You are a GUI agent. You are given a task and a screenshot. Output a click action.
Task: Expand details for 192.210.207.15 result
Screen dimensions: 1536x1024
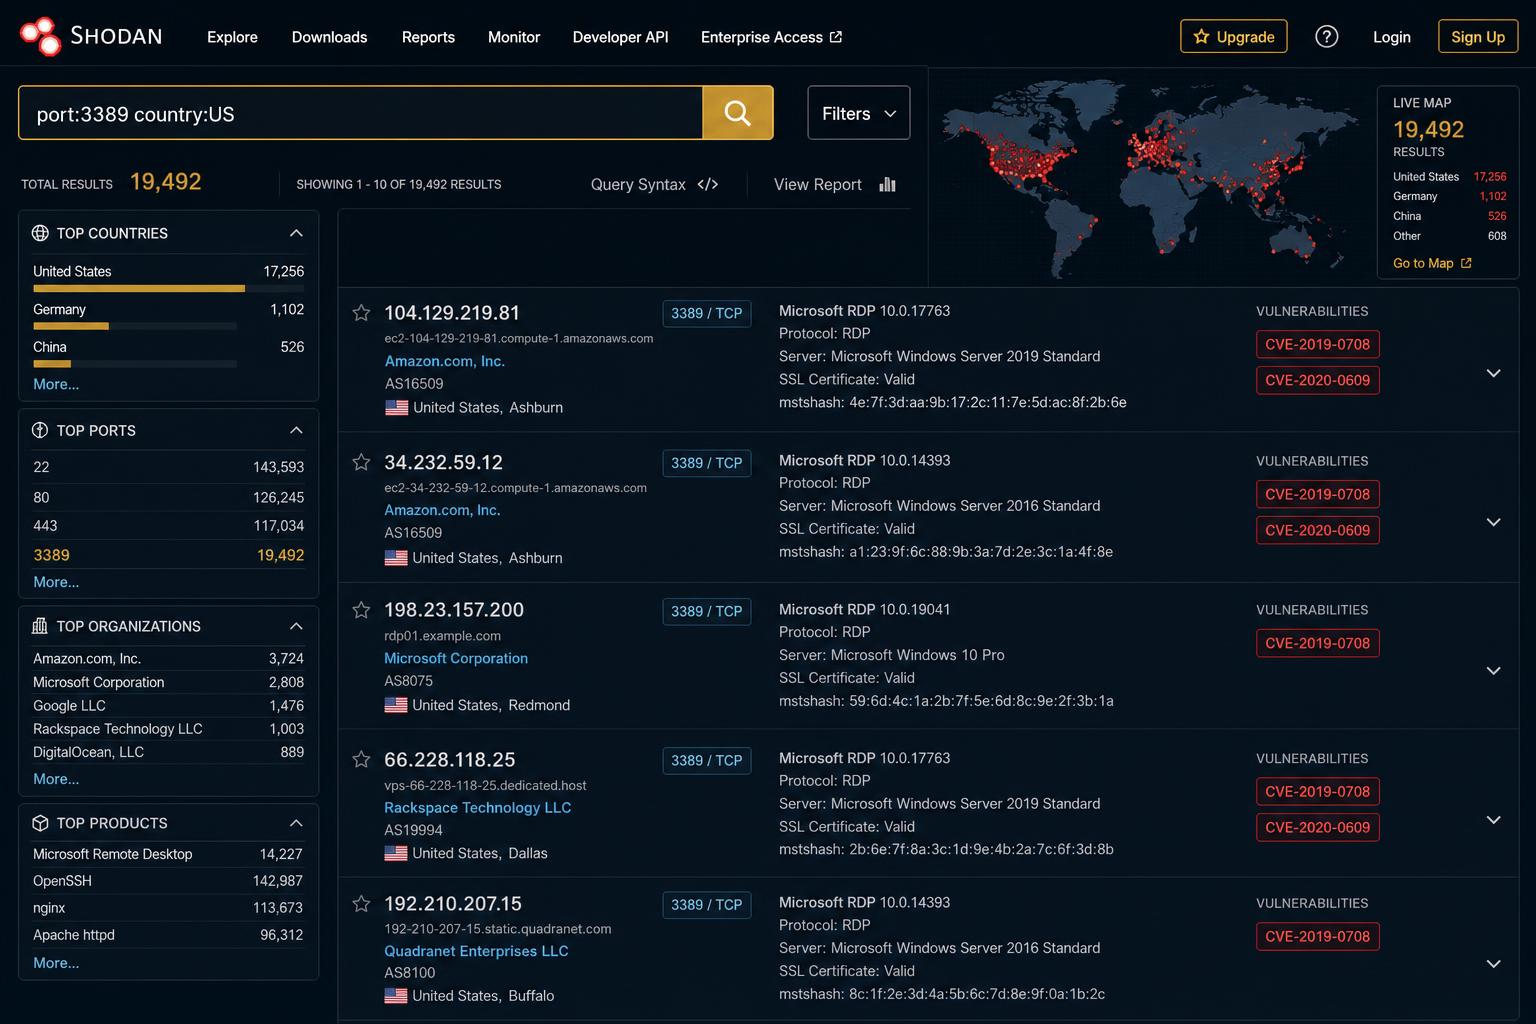click(x=1493, y=964)
